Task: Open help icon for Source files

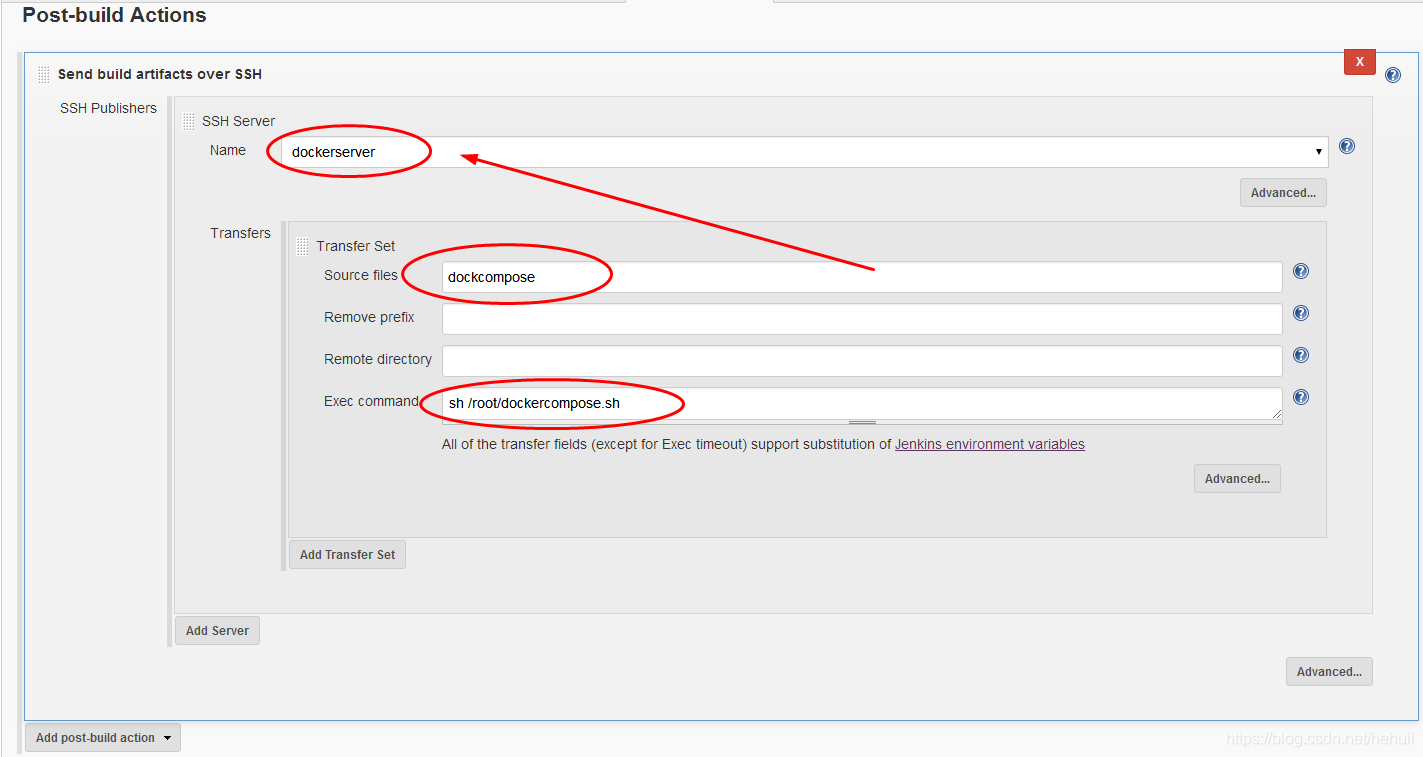Action: coord(1301,271)
